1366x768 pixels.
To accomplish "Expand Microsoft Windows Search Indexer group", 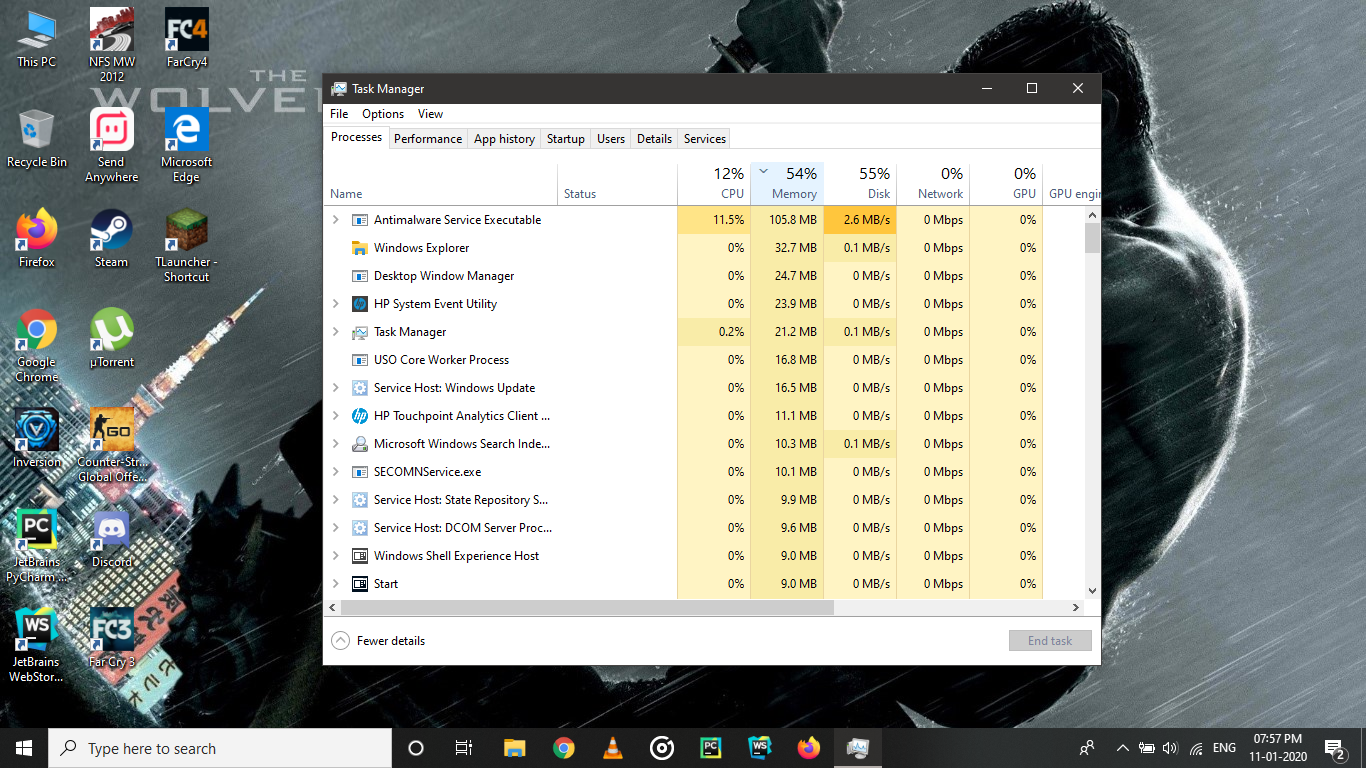I will click(336, 444).
